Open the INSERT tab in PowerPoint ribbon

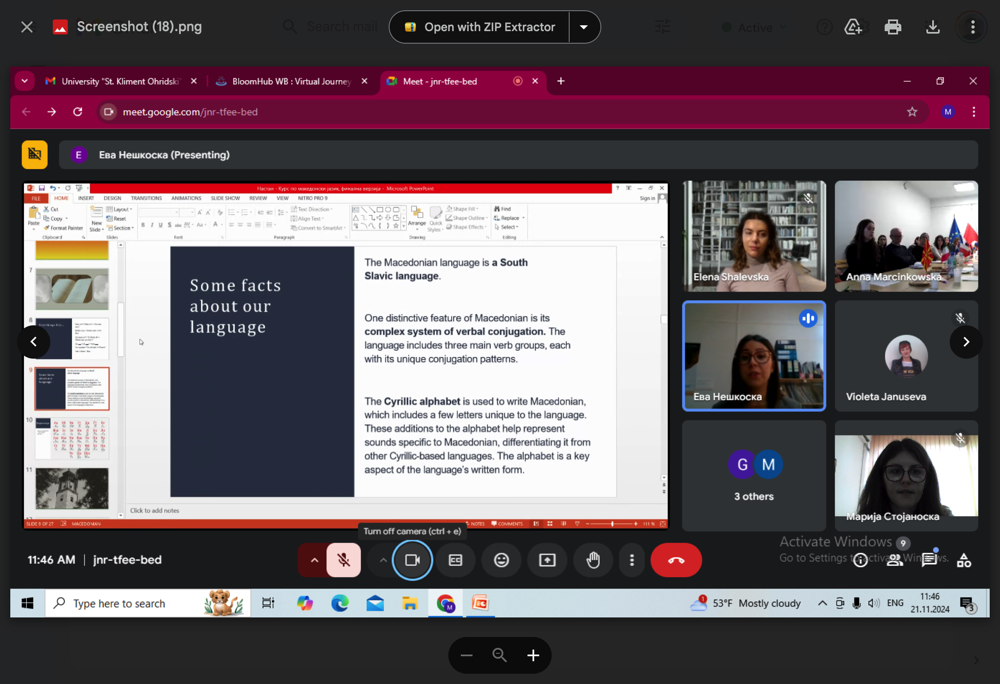tap(86, 198)
